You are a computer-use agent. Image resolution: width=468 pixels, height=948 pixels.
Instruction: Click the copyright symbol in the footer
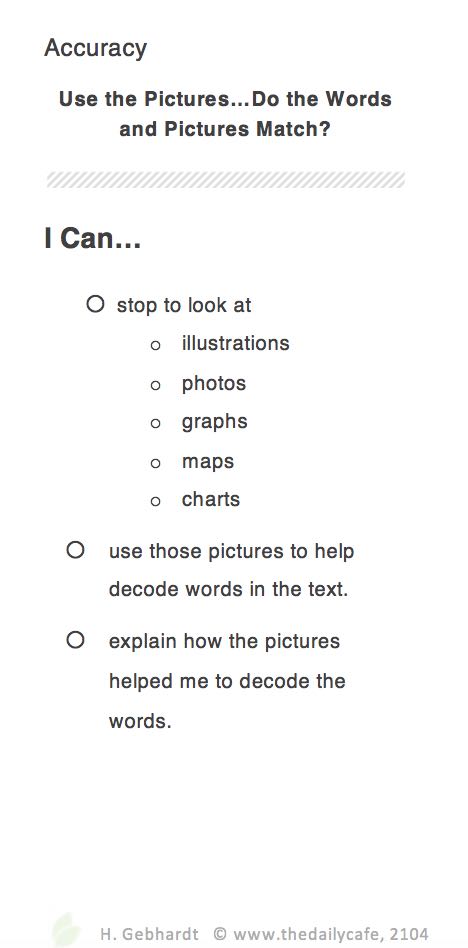click(x=221, y=933)
